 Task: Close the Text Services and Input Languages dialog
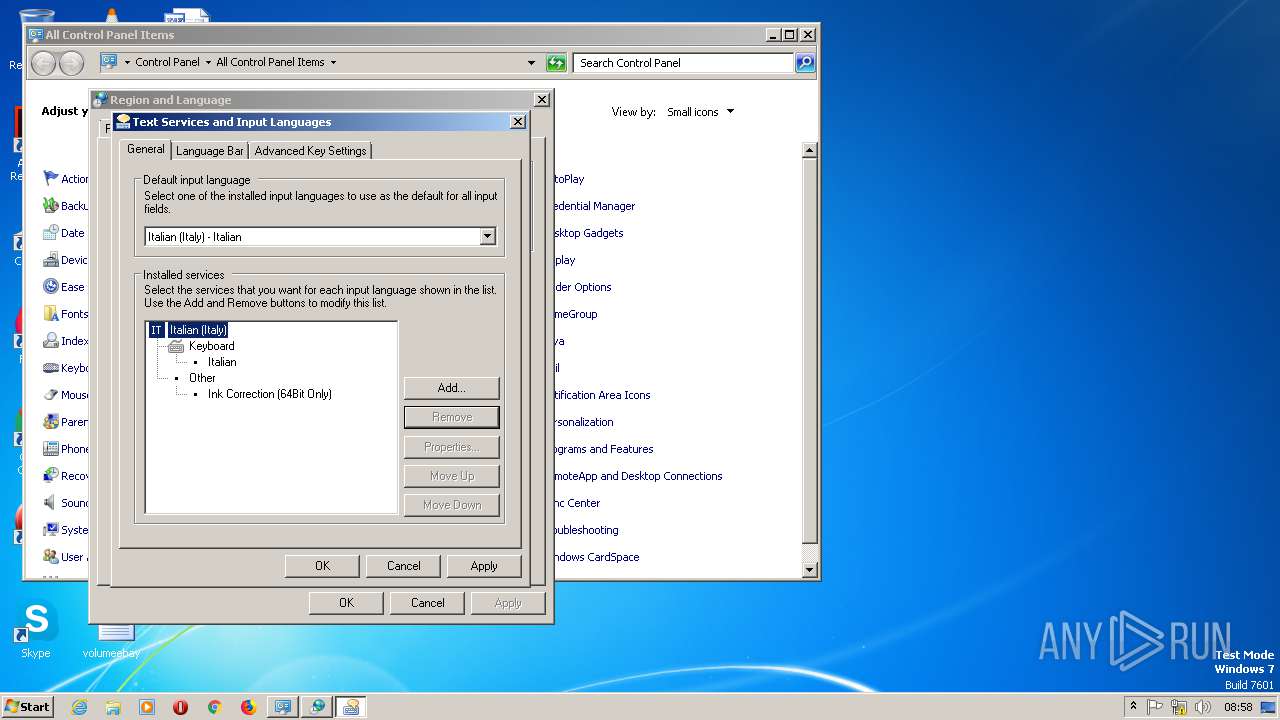coord(517,122)
